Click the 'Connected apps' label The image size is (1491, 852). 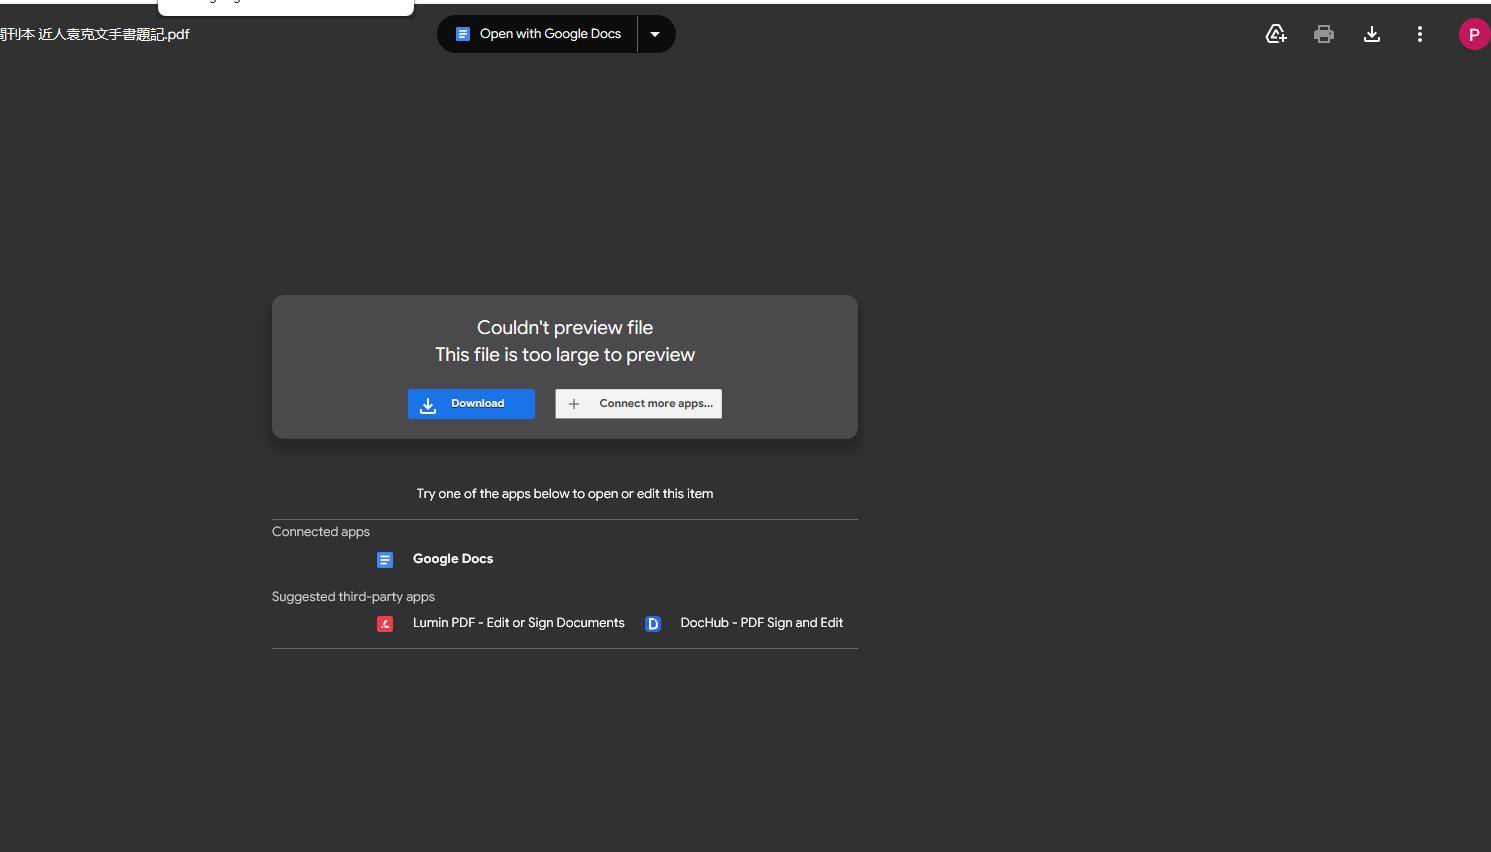coord(321,532)
